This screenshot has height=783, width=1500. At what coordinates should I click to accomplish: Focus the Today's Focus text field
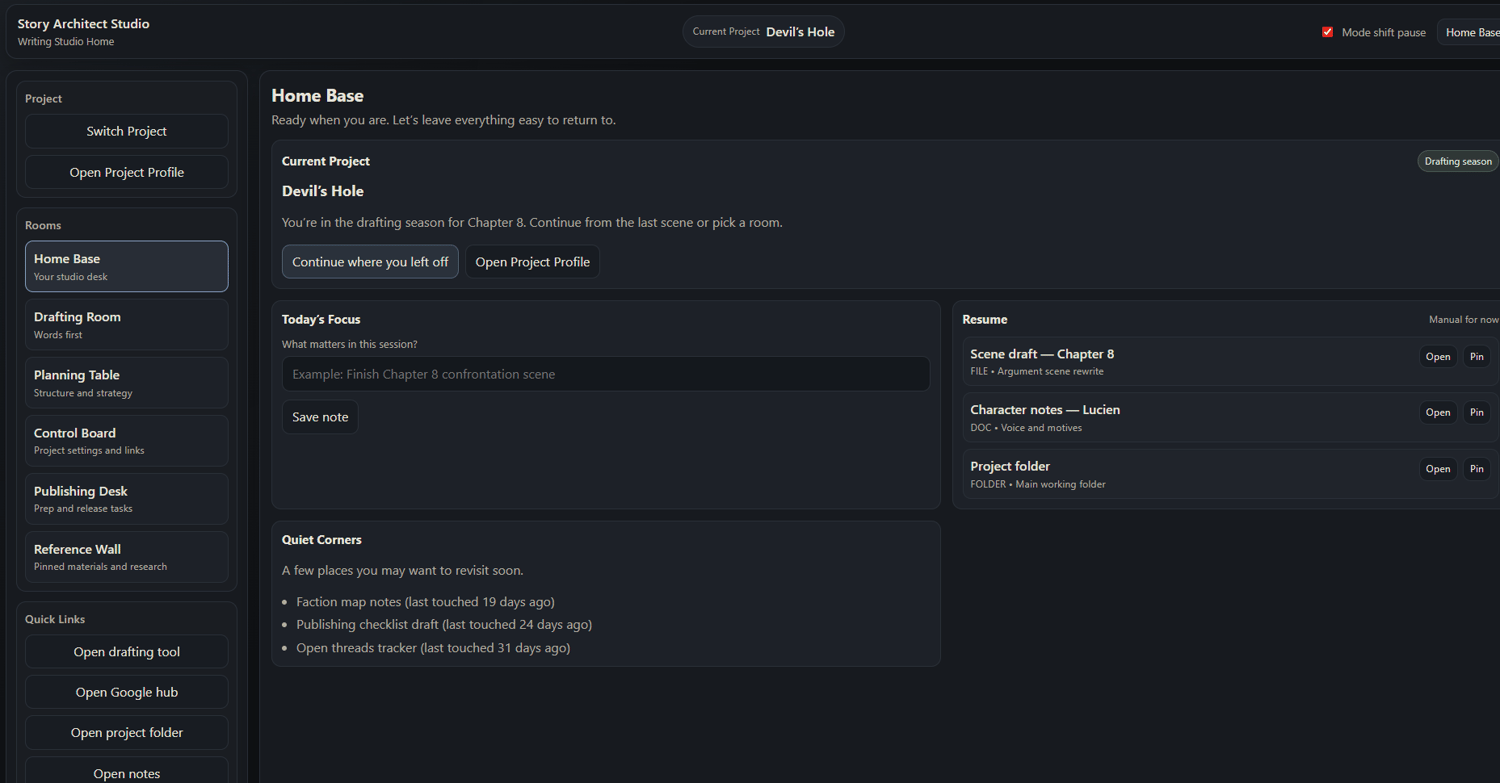pyautogui.click(x=606, y=374)
